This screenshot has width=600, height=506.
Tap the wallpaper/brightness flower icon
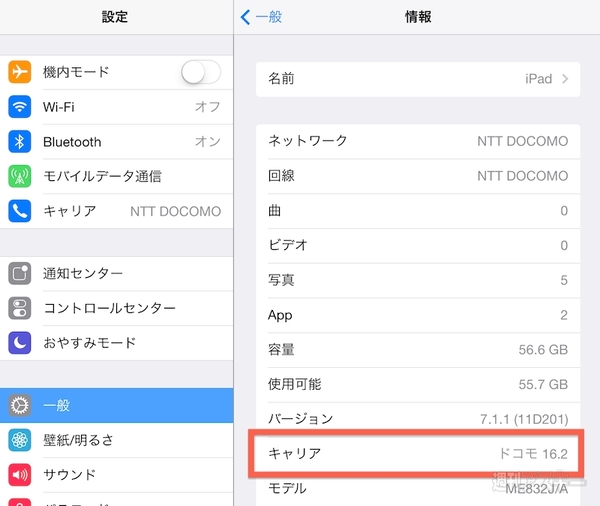tap(20, 440)
